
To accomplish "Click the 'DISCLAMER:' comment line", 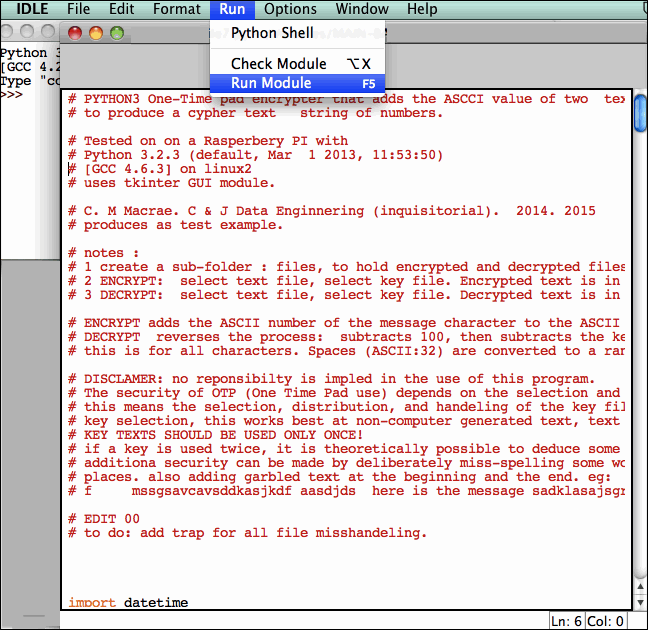I will click(x=331, y=379).
